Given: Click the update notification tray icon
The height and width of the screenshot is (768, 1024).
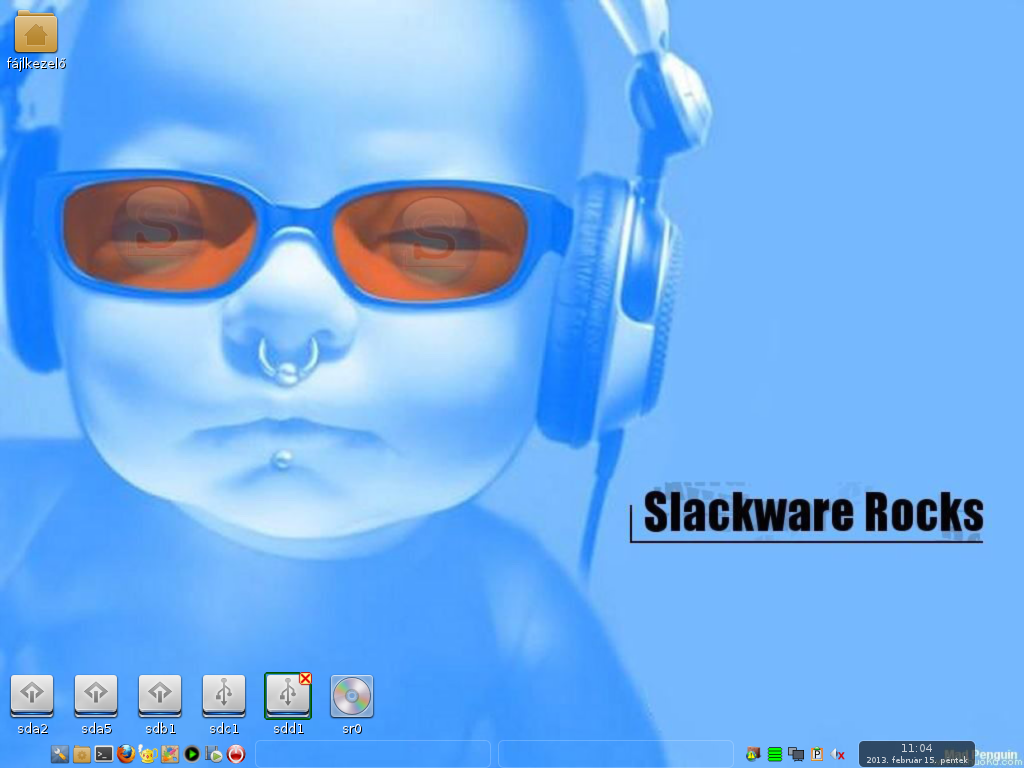Looking at the screenshot, I should pos(753,755).
